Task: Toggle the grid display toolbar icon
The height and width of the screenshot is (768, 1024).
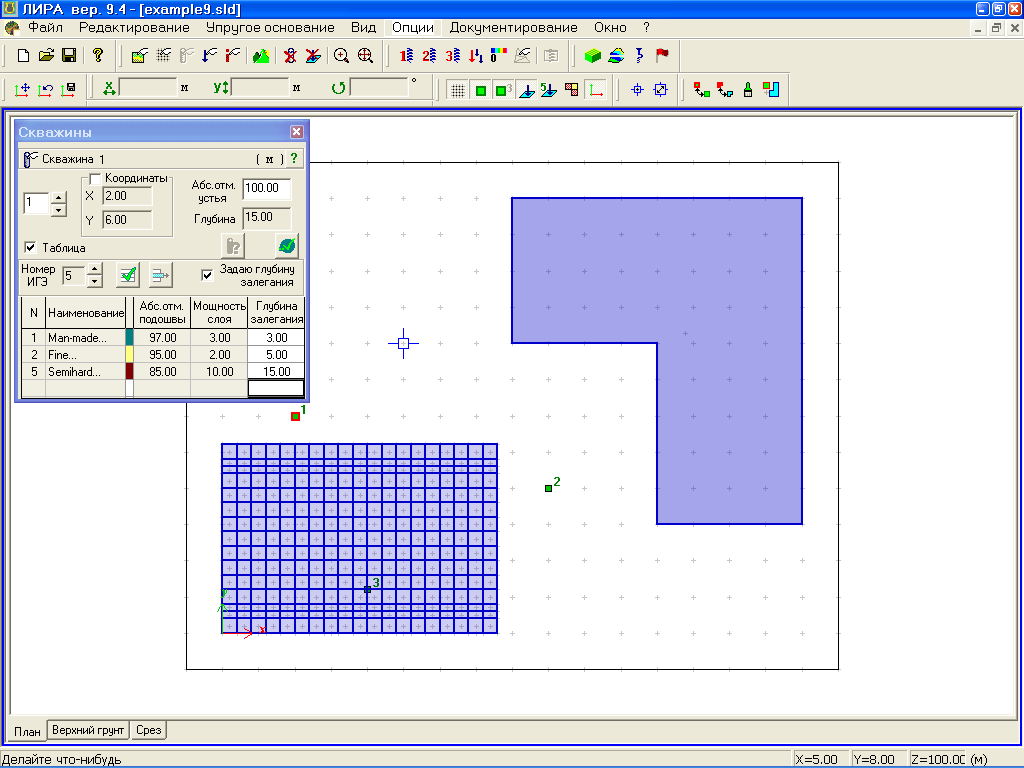Action: [x=457, y=90]
